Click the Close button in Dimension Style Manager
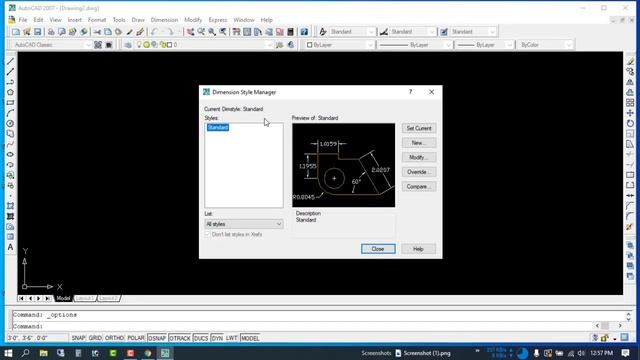Screen dimensions: 640x360 click(378, 249)
